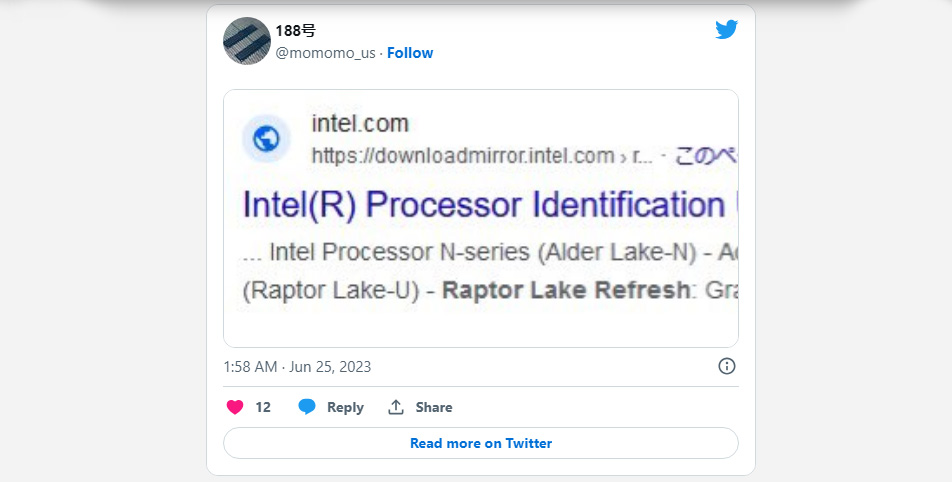Click the globe icon beside intel.com
952x482 pixels.
[266, 138]
